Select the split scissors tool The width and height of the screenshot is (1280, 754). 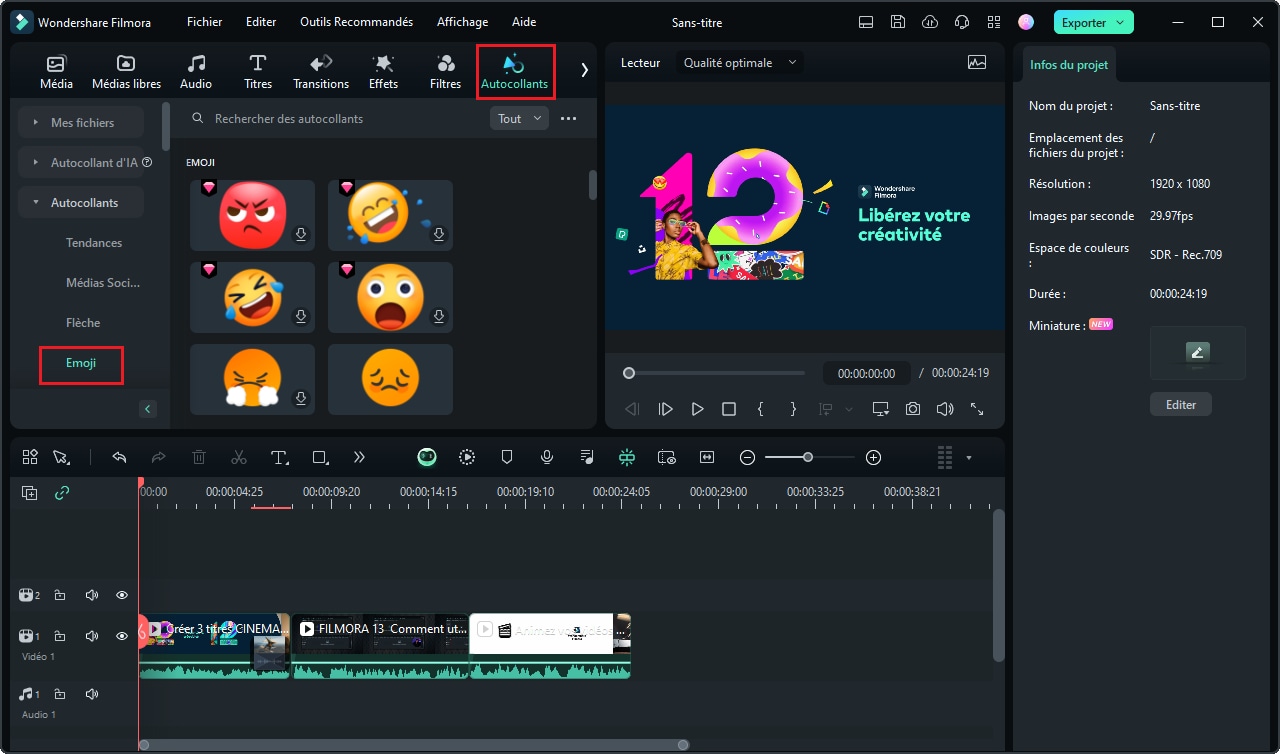point(238,457)
